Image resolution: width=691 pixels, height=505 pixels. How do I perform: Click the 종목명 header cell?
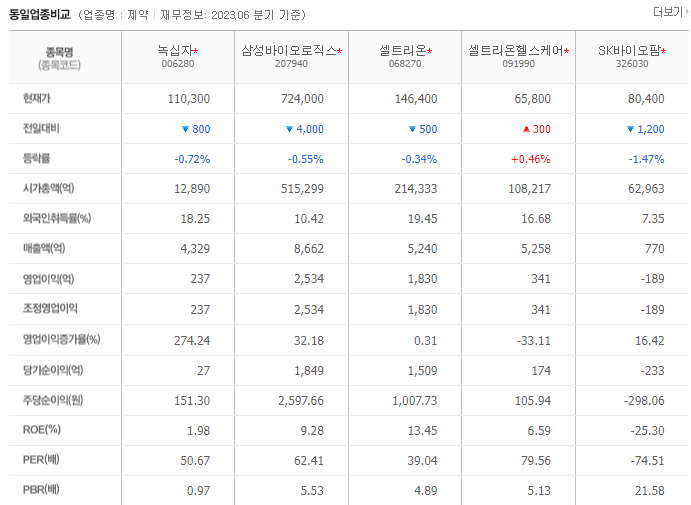(65, 57)
